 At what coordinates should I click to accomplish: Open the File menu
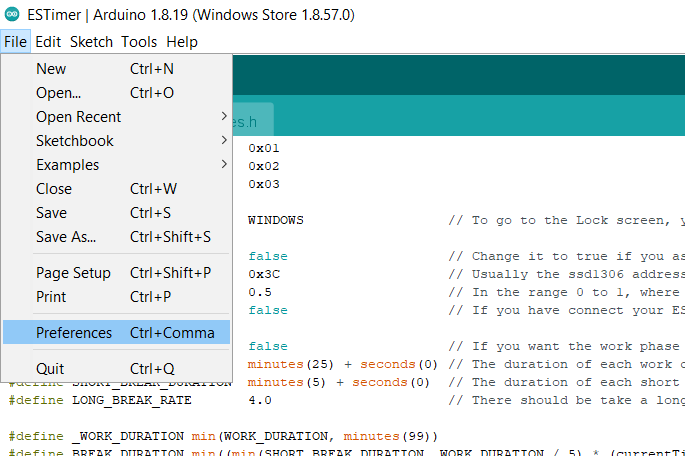pyautogui.click(x=15, y=42)
